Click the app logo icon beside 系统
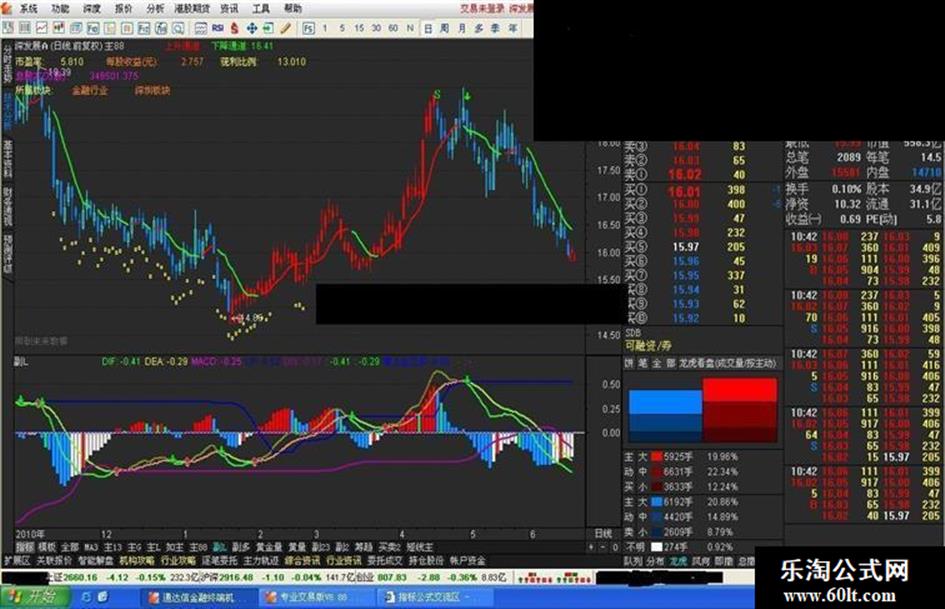The image size is (945, 609). (7, 8)
